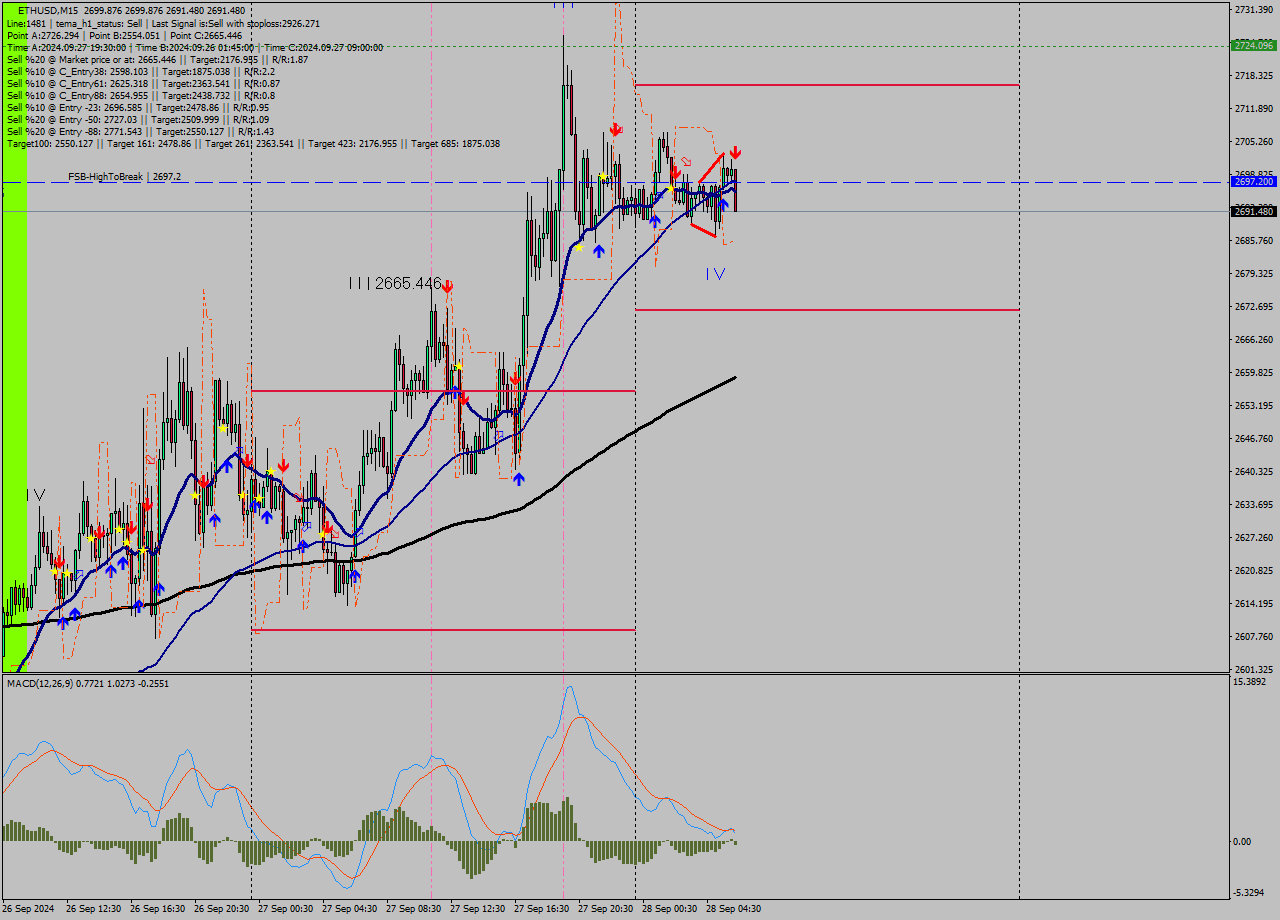Click the '26 Sep 20:30' time label

tap(222, 909)
